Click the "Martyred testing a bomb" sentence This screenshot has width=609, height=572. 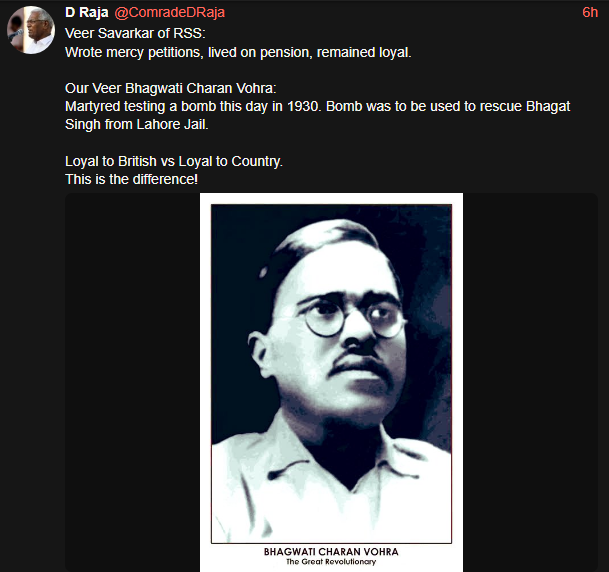[317, 106]
